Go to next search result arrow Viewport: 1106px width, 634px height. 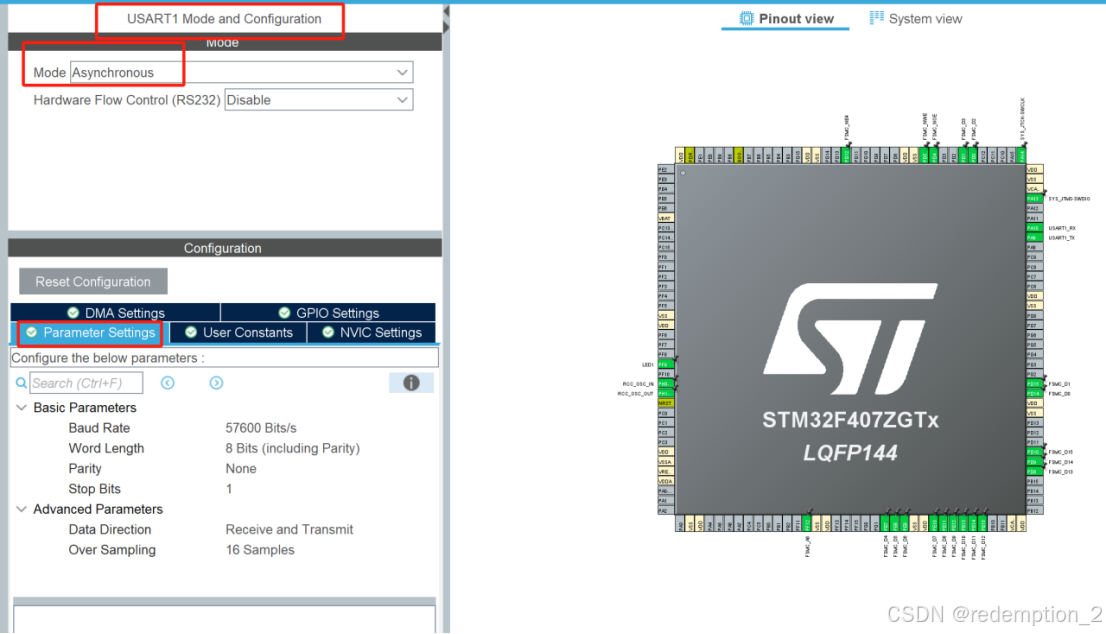216,382
